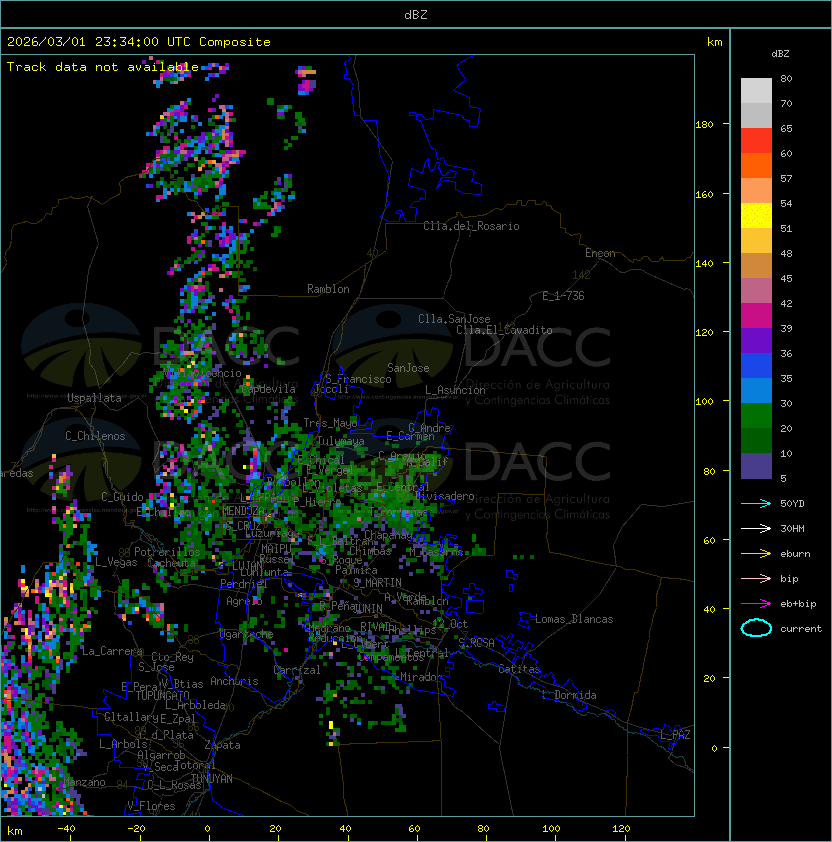
Task: Click the yellow eburn arrow legend icon
Action: coord(756,553)
